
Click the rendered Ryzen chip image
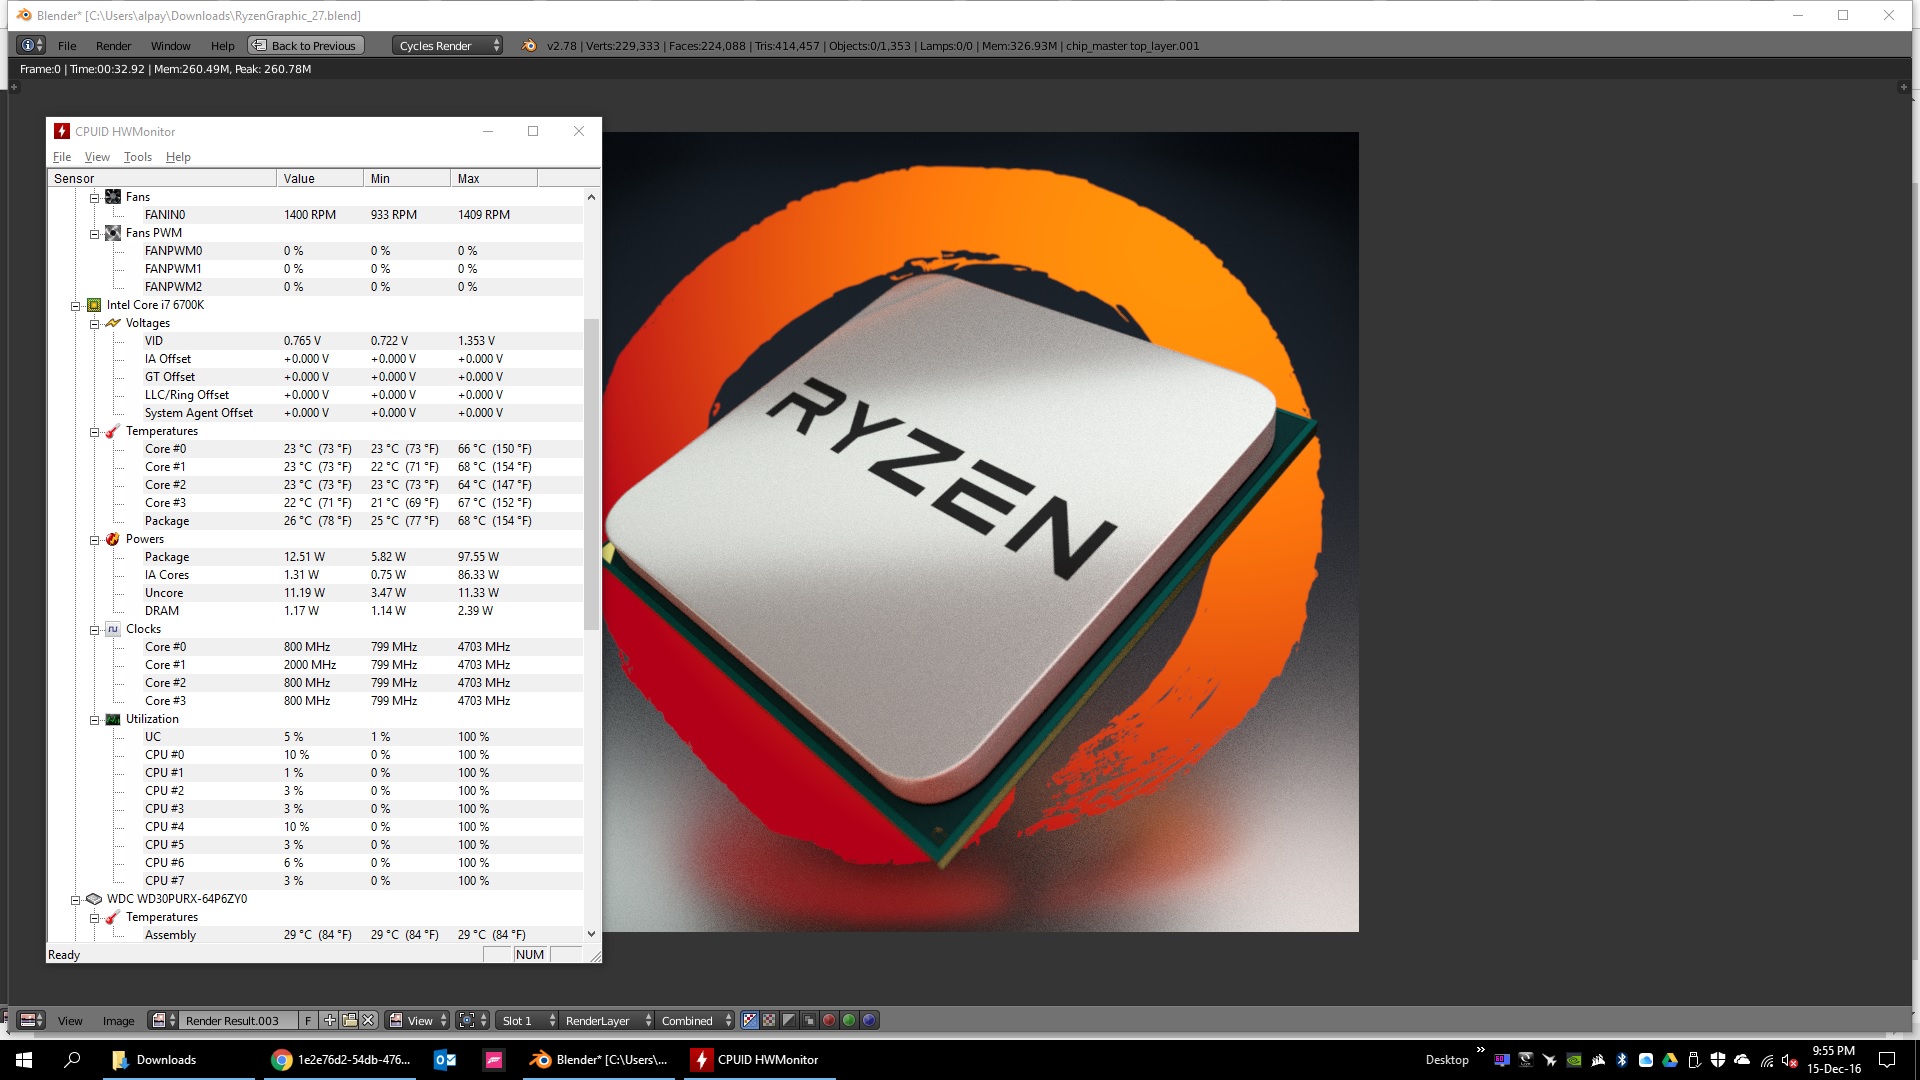coord(980,532)
